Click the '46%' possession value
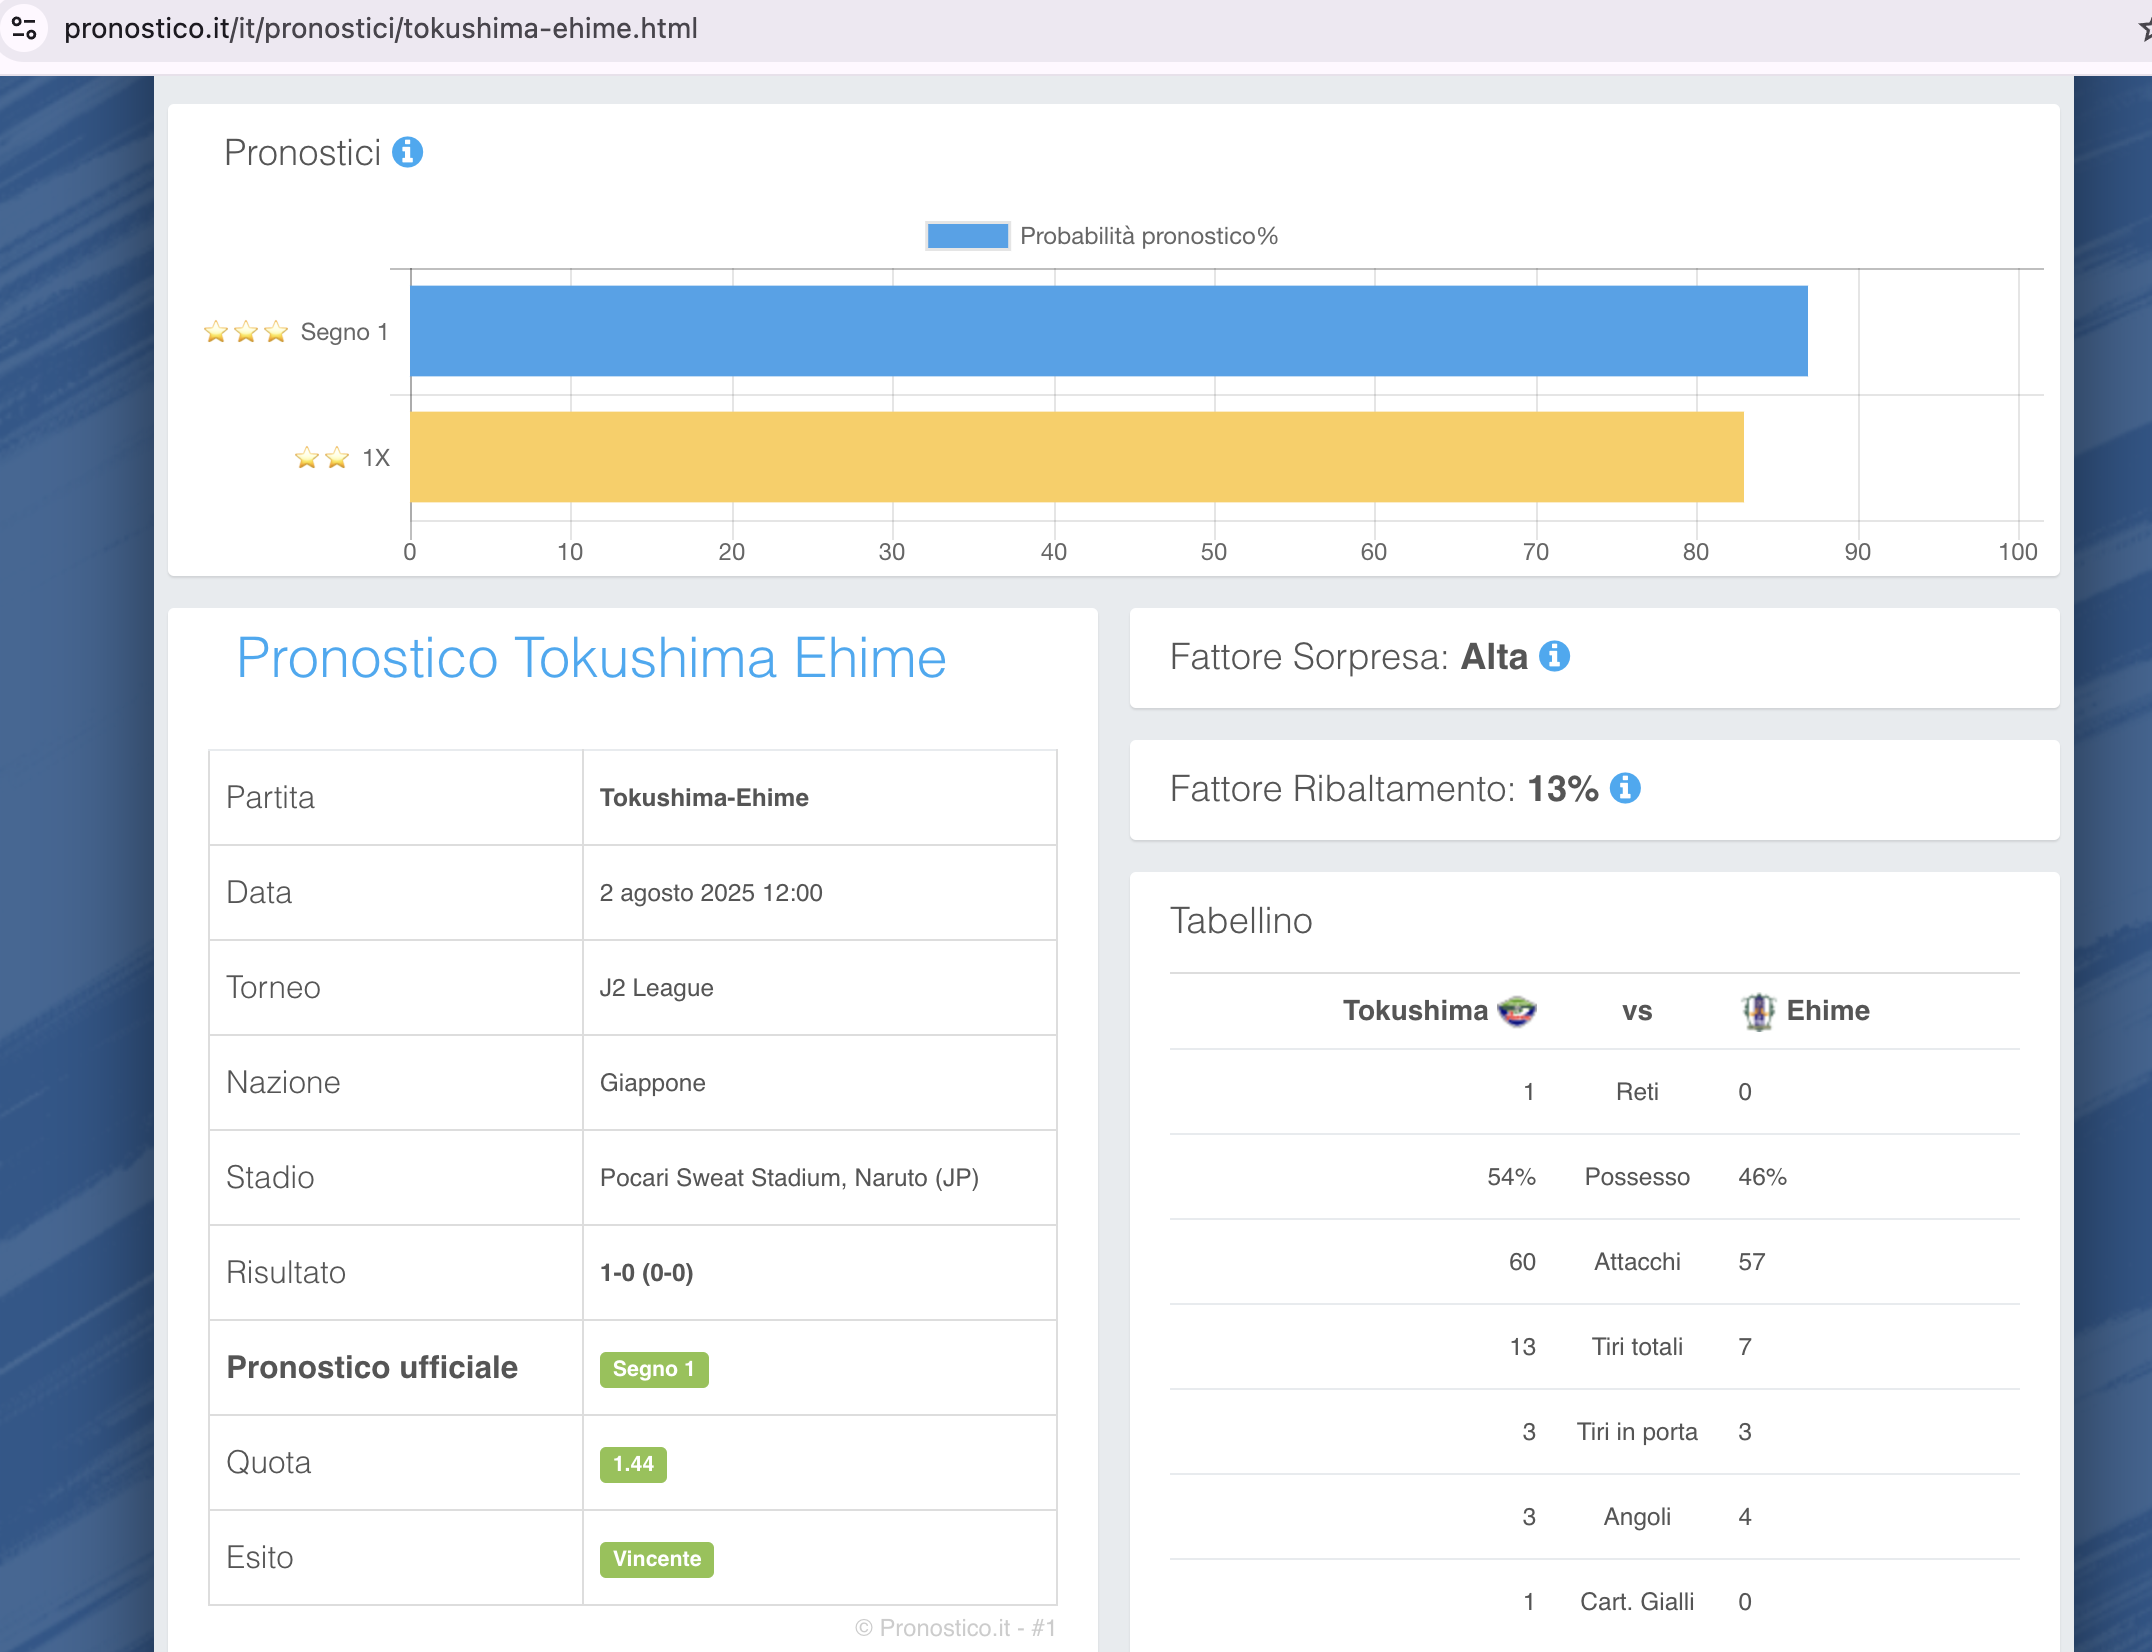Screen dimensions: 2152x1652 point(1762,1177)
